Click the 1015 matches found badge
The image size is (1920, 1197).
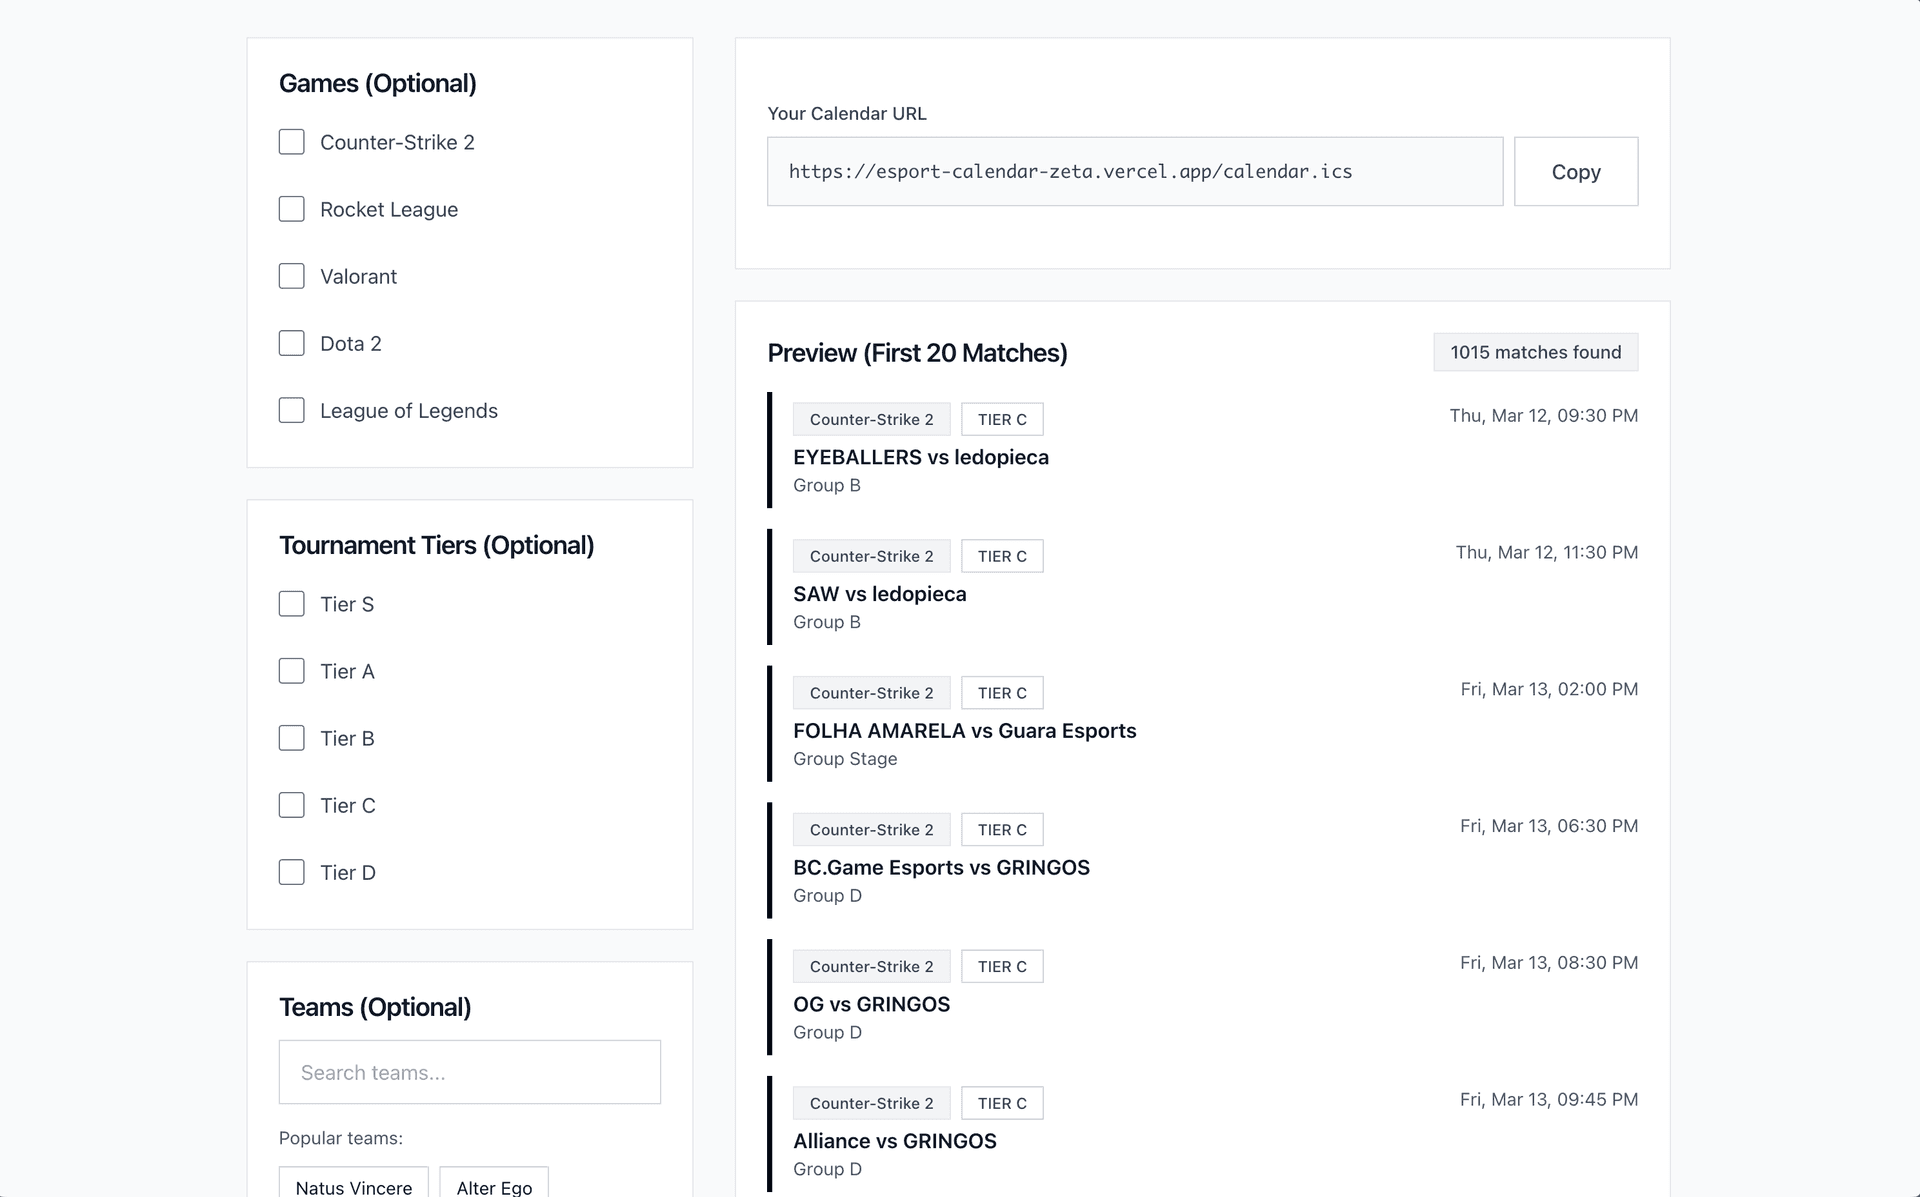[1535, 352]
